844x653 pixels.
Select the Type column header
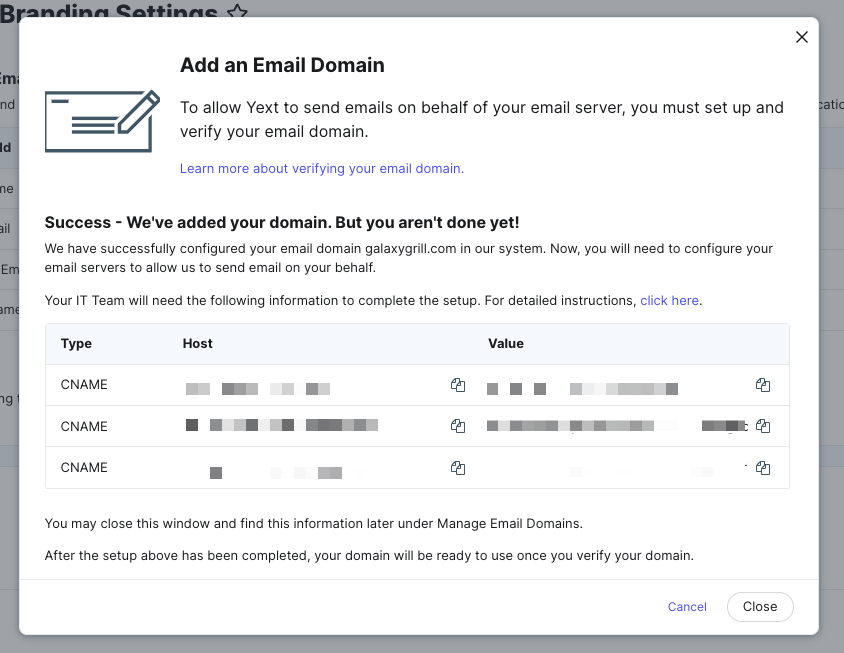point(76,343)
